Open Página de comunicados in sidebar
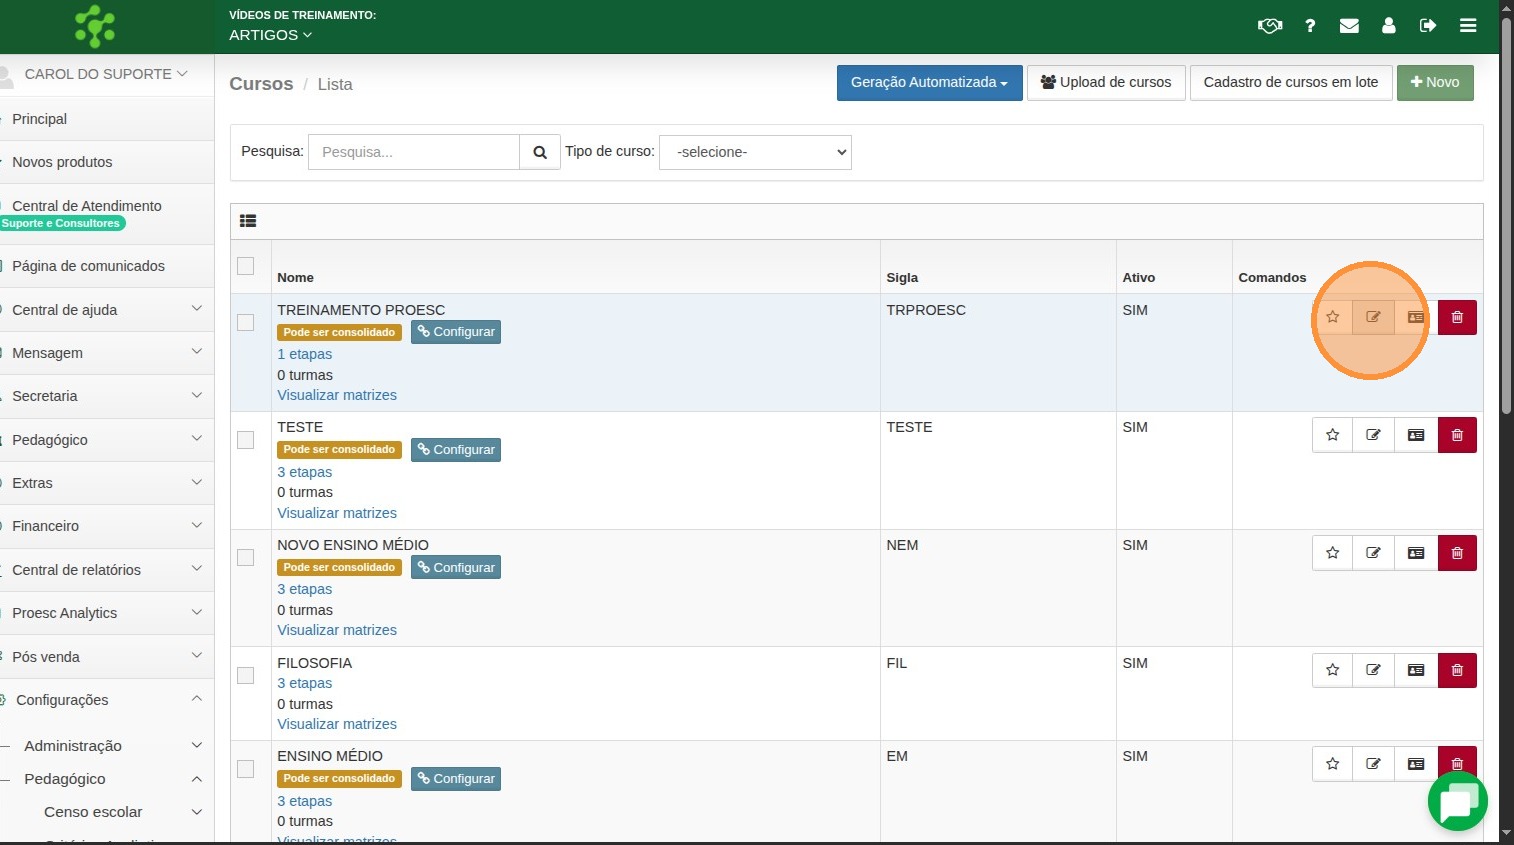This screenshot has width=1514, height=845. [x=88, y=266]
